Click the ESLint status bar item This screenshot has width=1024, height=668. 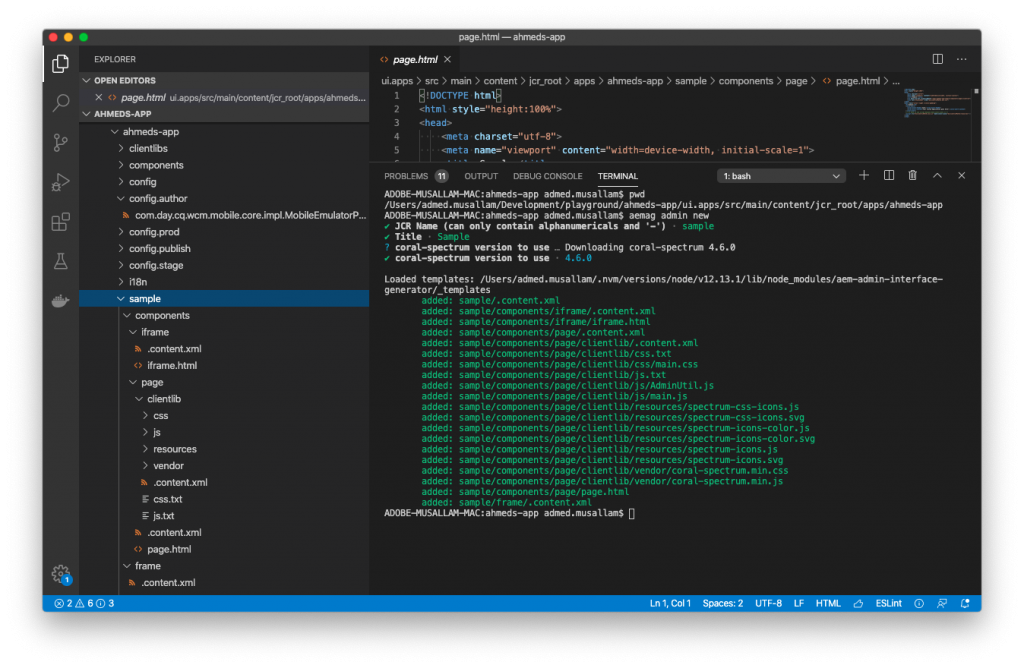tap(888, 603)
